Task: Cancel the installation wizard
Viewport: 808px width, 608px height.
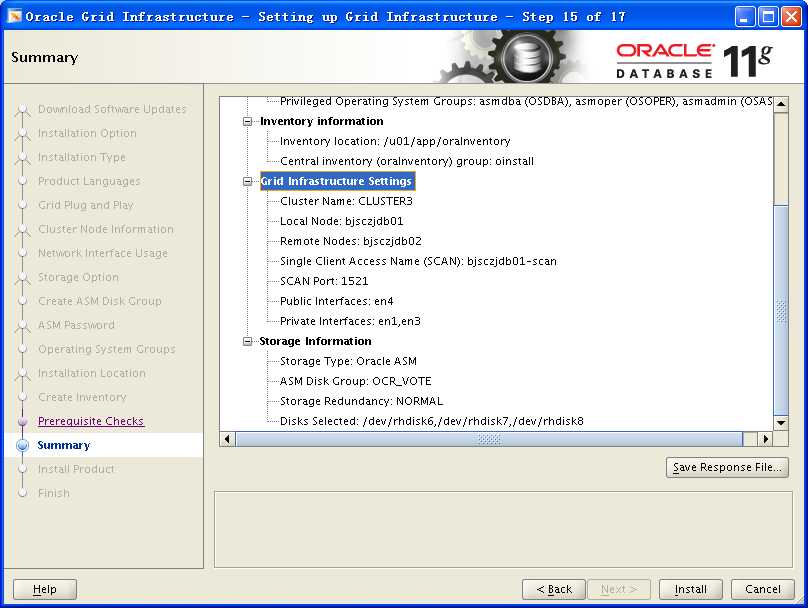Action: coord(763,589)
